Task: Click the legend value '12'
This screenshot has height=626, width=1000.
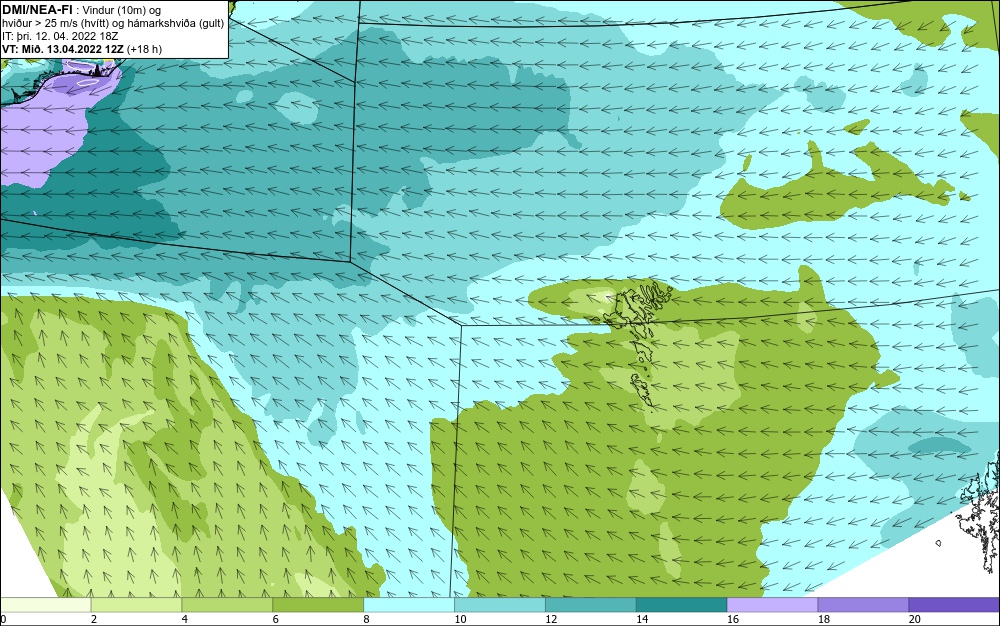Action: coord(551,619)
